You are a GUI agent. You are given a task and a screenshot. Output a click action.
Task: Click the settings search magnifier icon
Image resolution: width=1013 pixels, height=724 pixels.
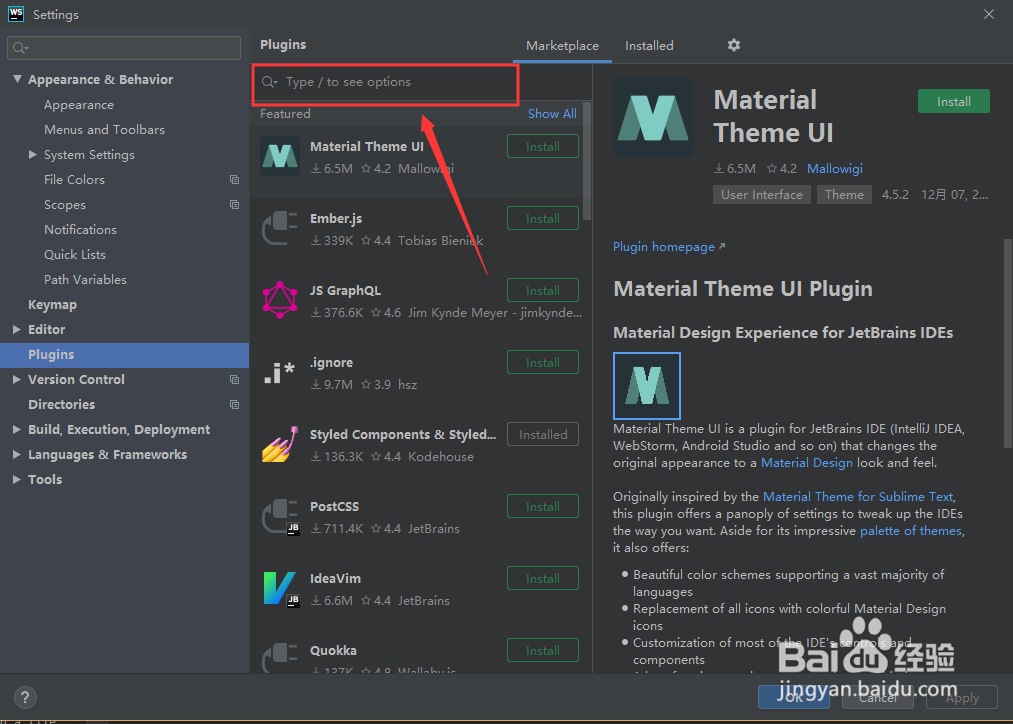(20, 48)
